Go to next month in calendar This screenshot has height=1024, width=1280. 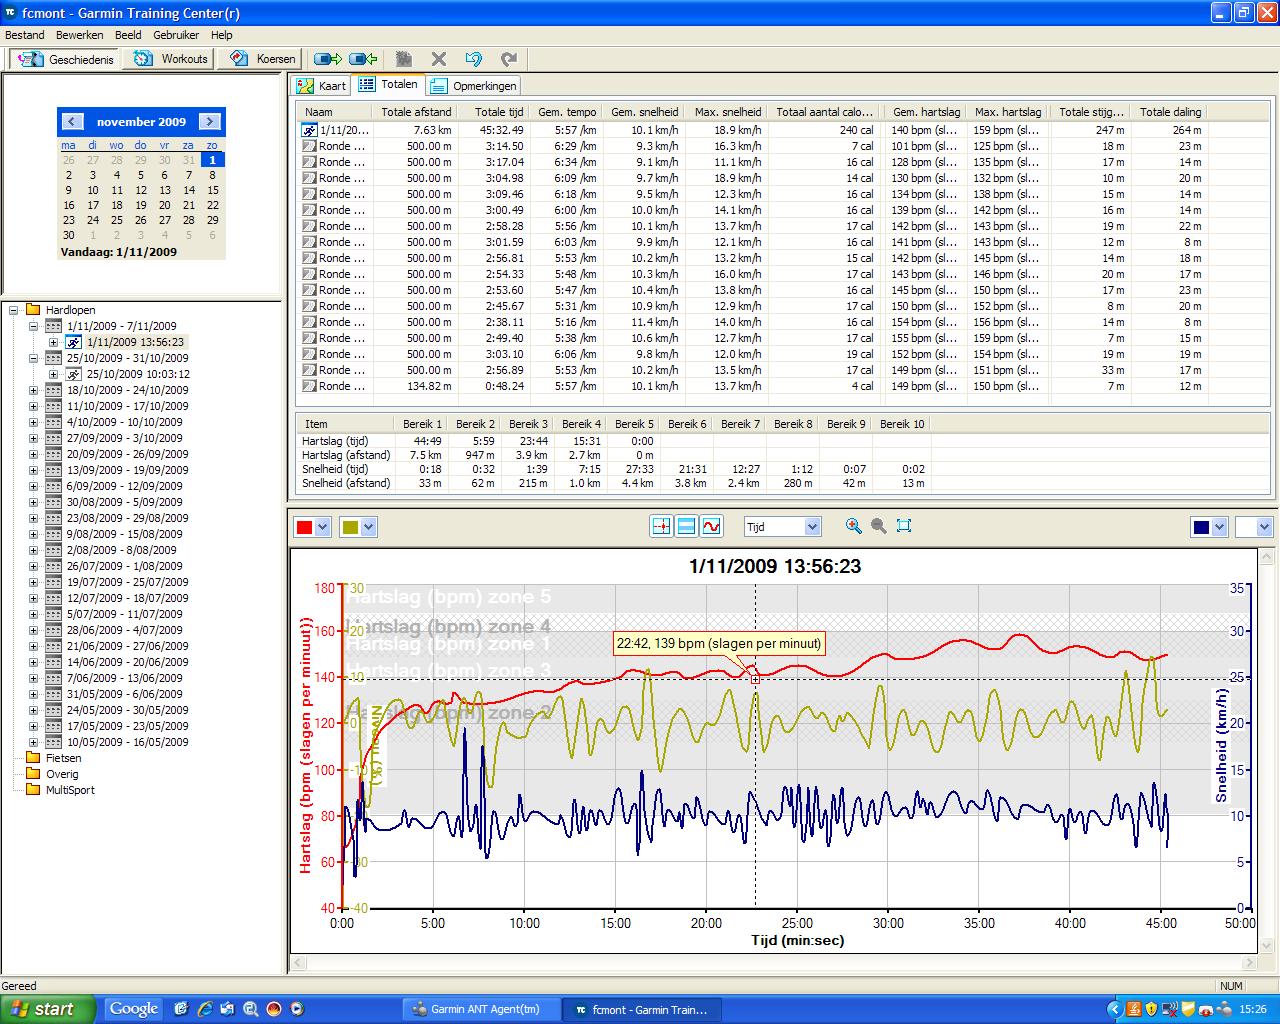(209, 121)
